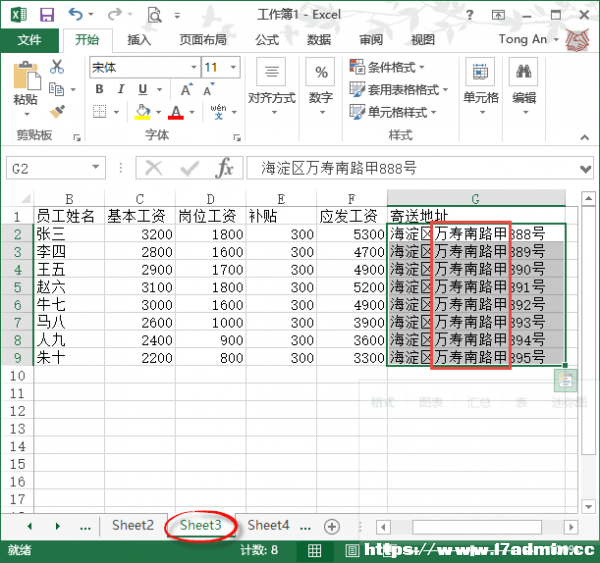Select row 5 header

(17, 287)
